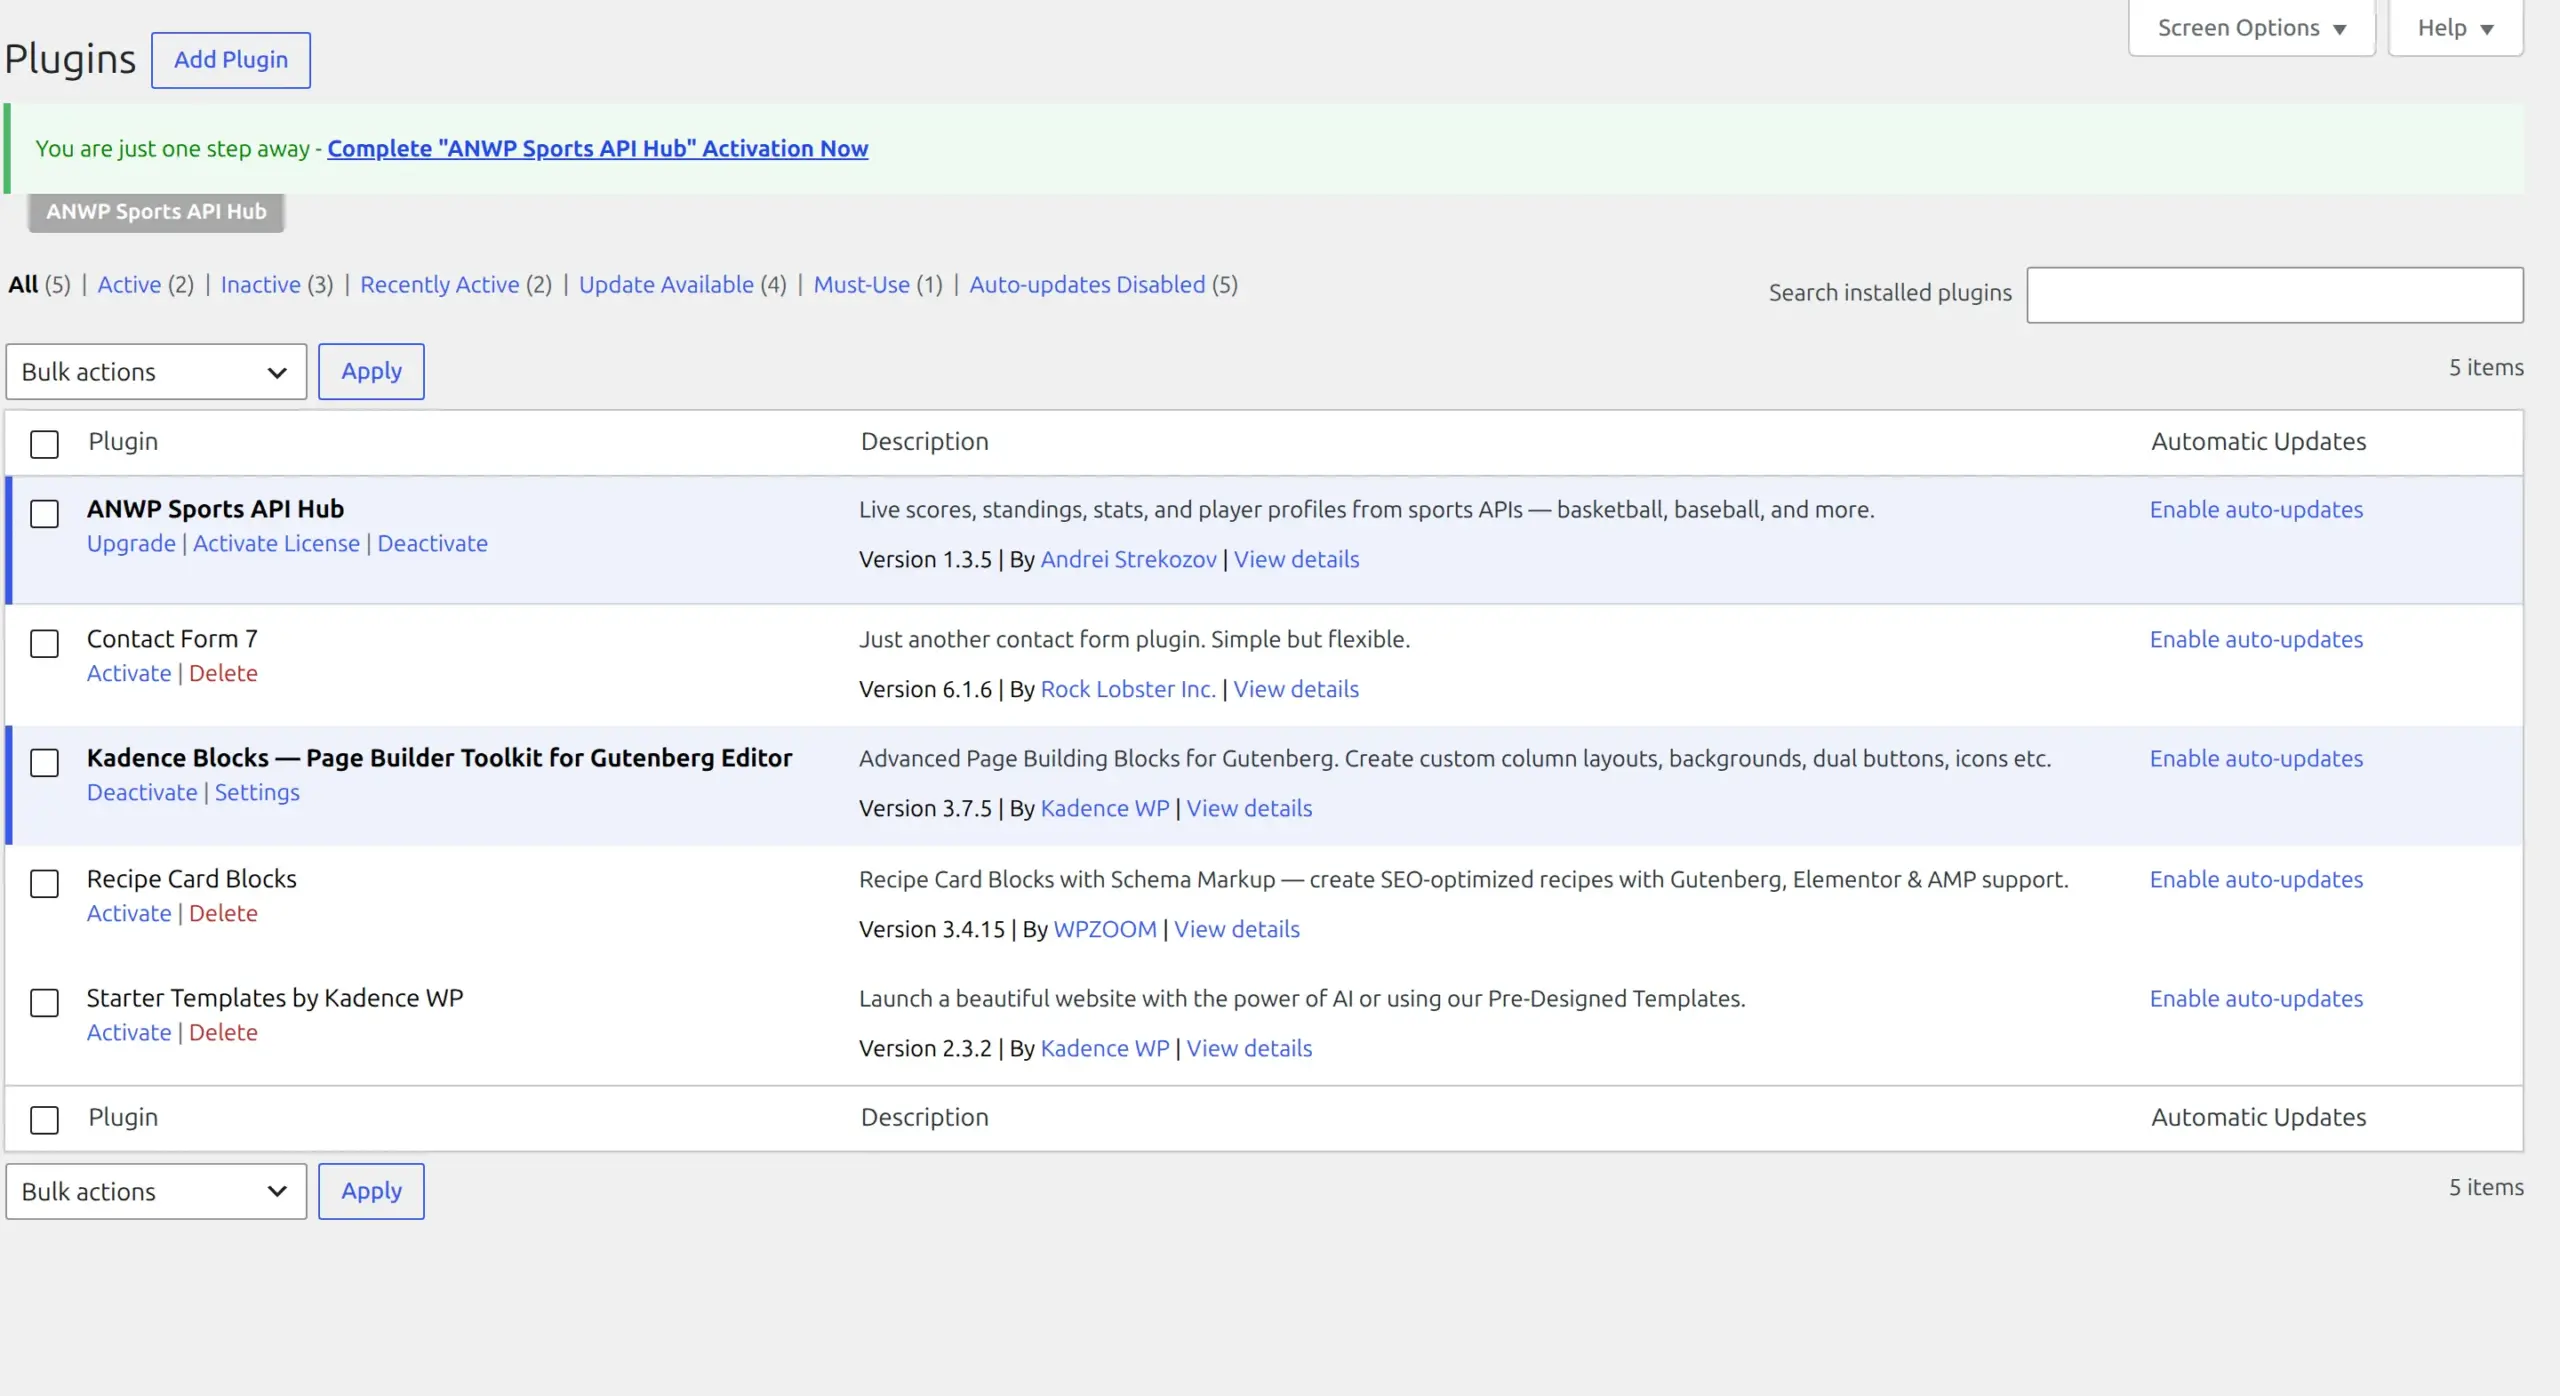The image size is (2560, 1396).
Task: Filter by Inactive plugins
Action: click(260, 284)
